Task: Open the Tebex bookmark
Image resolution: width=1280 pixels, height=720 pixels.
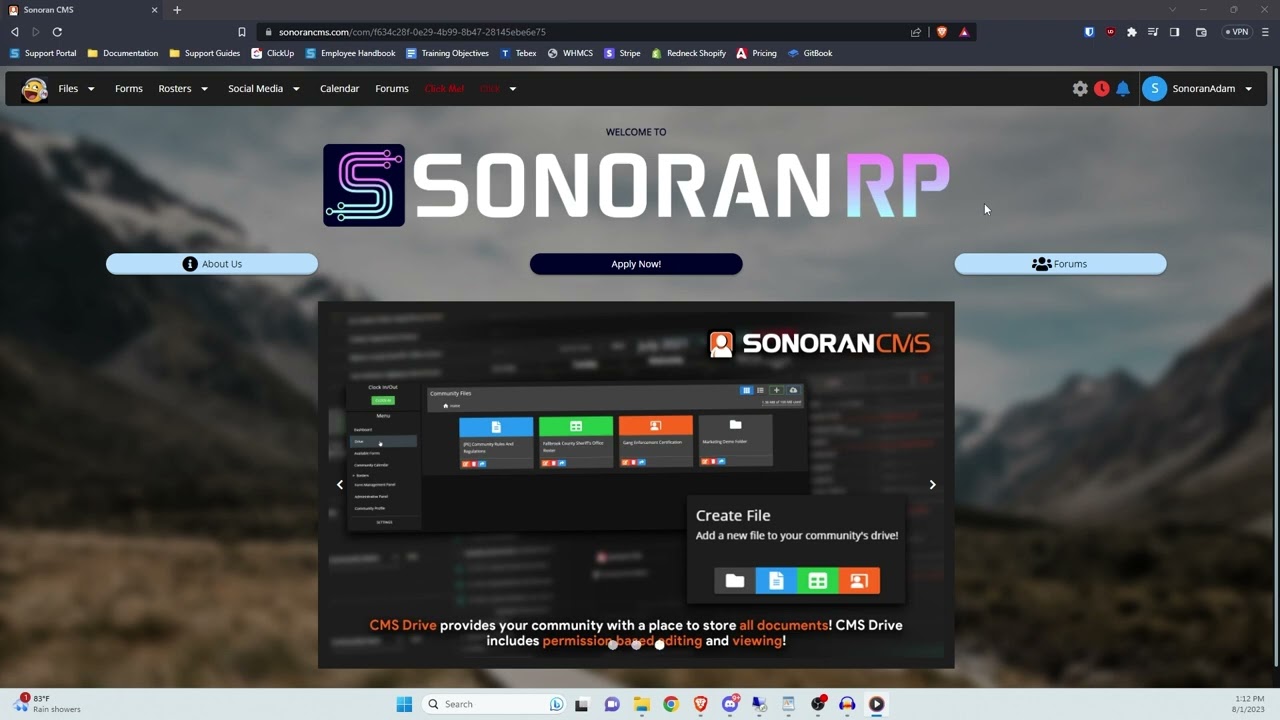Action: [519, 54]
